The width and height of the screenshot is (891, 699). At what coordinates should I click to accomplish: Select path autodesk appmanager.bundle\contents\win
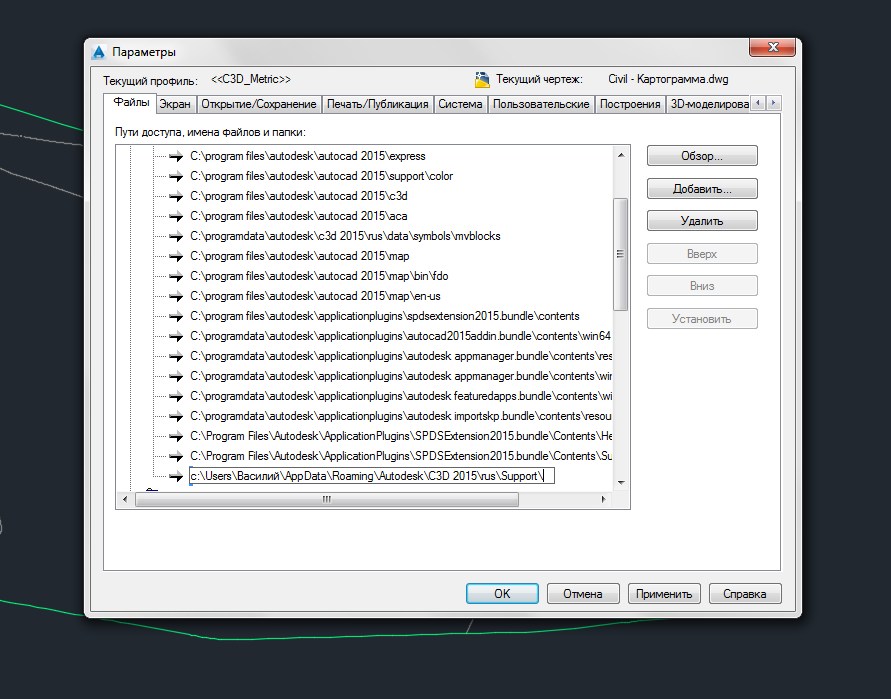(401, 376)
